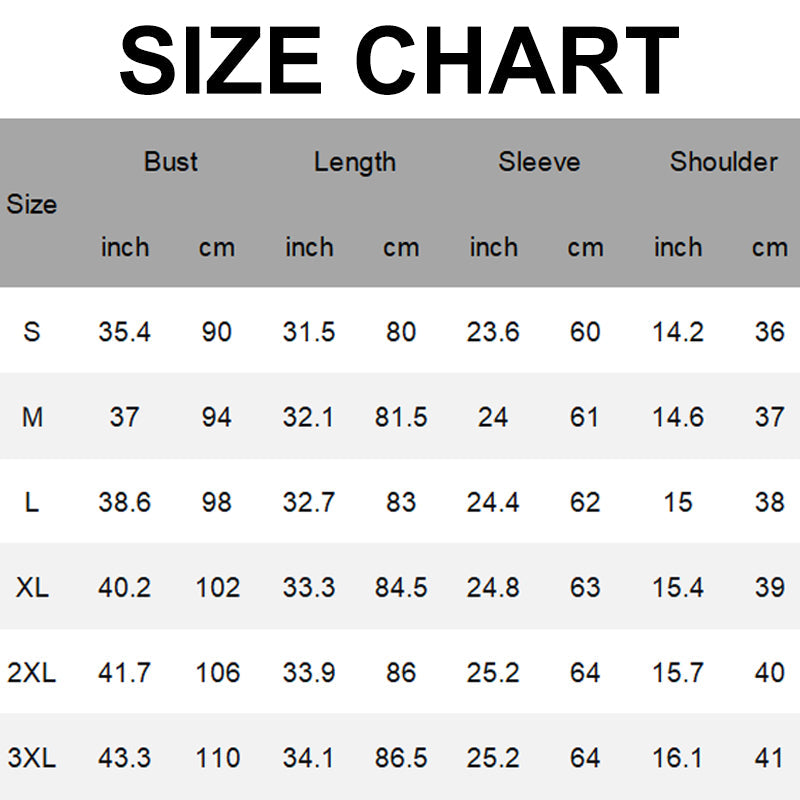Image resolution: width=800 pixels, height=800 pixels.
Task: Click the Size header label
Action: tap(32, 205)
